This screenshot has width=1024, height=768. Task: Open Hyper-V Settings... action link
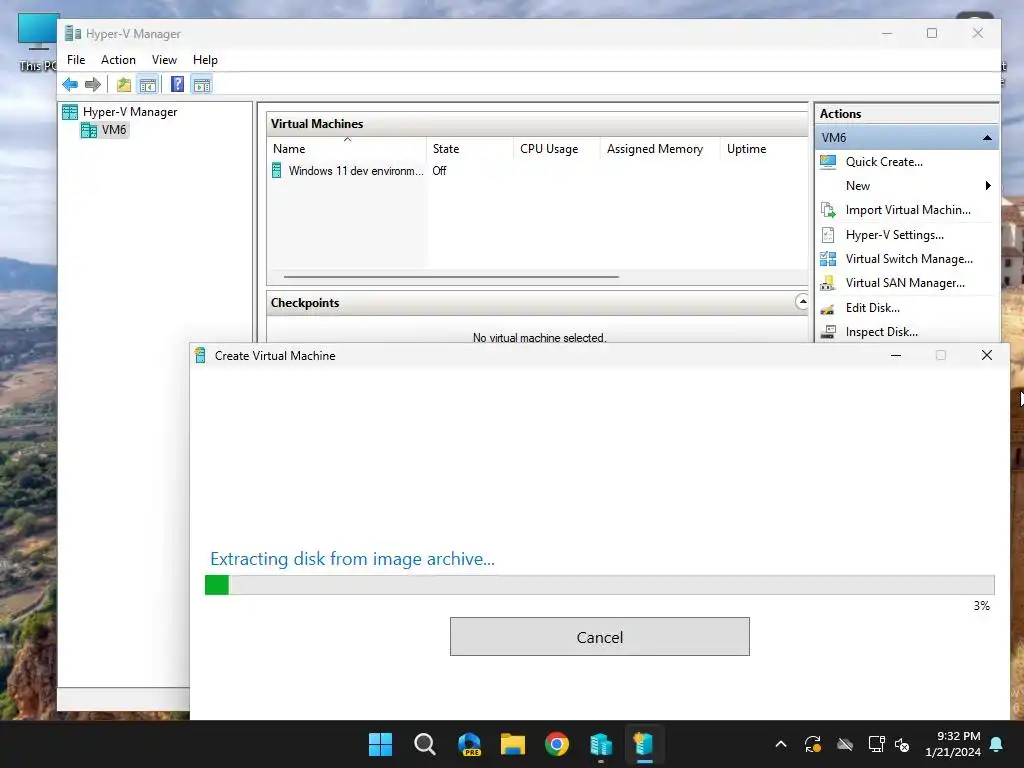pos(894,235)
